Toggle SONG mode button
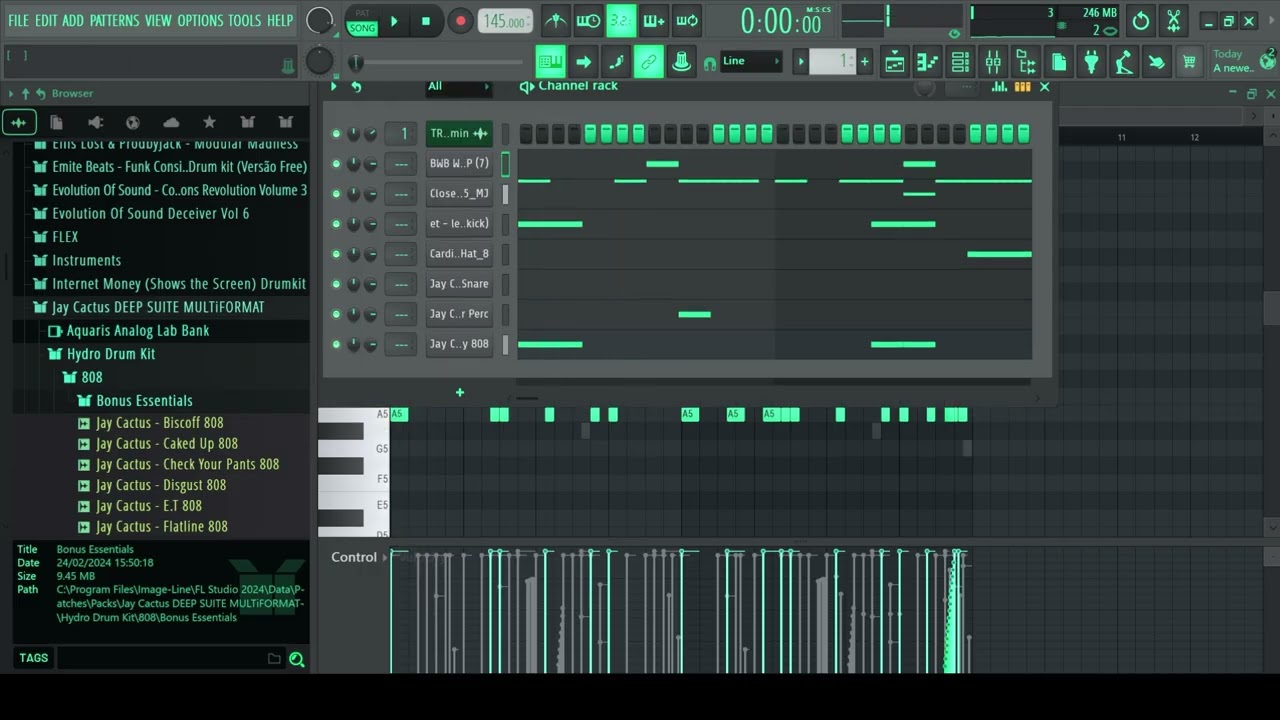 362,28
